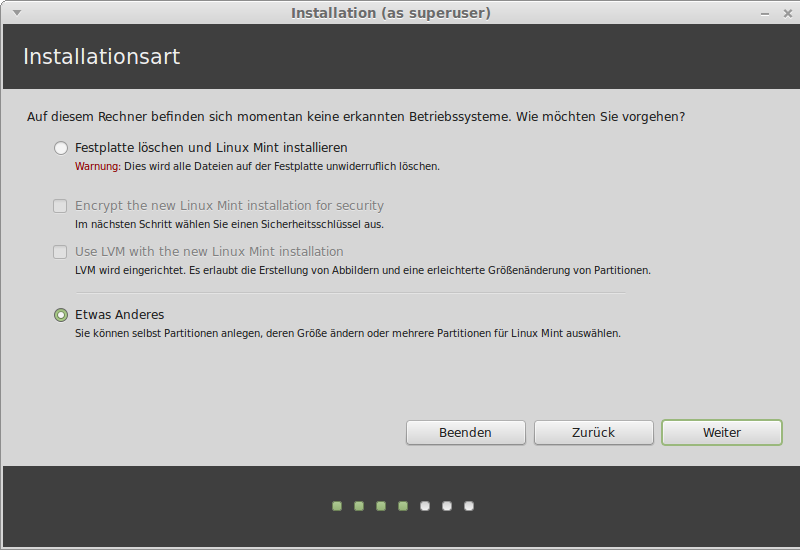Screen dimensions: 800x550
Task: Click the question text 'Auf diesem Rechner befinden sich...'
Action: [x=356, y=117]
